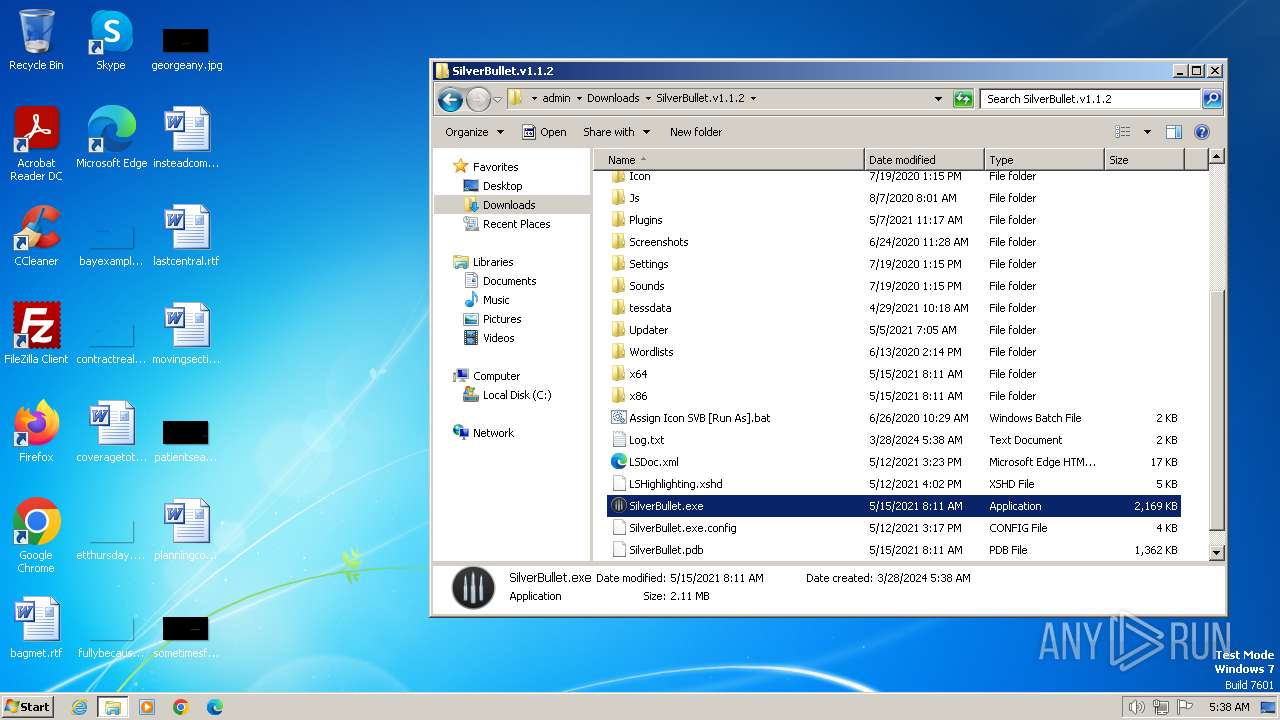The image size is (1280, 720).
Task: Select the SilverBullet.exe.config file
Action: (893, 528)
